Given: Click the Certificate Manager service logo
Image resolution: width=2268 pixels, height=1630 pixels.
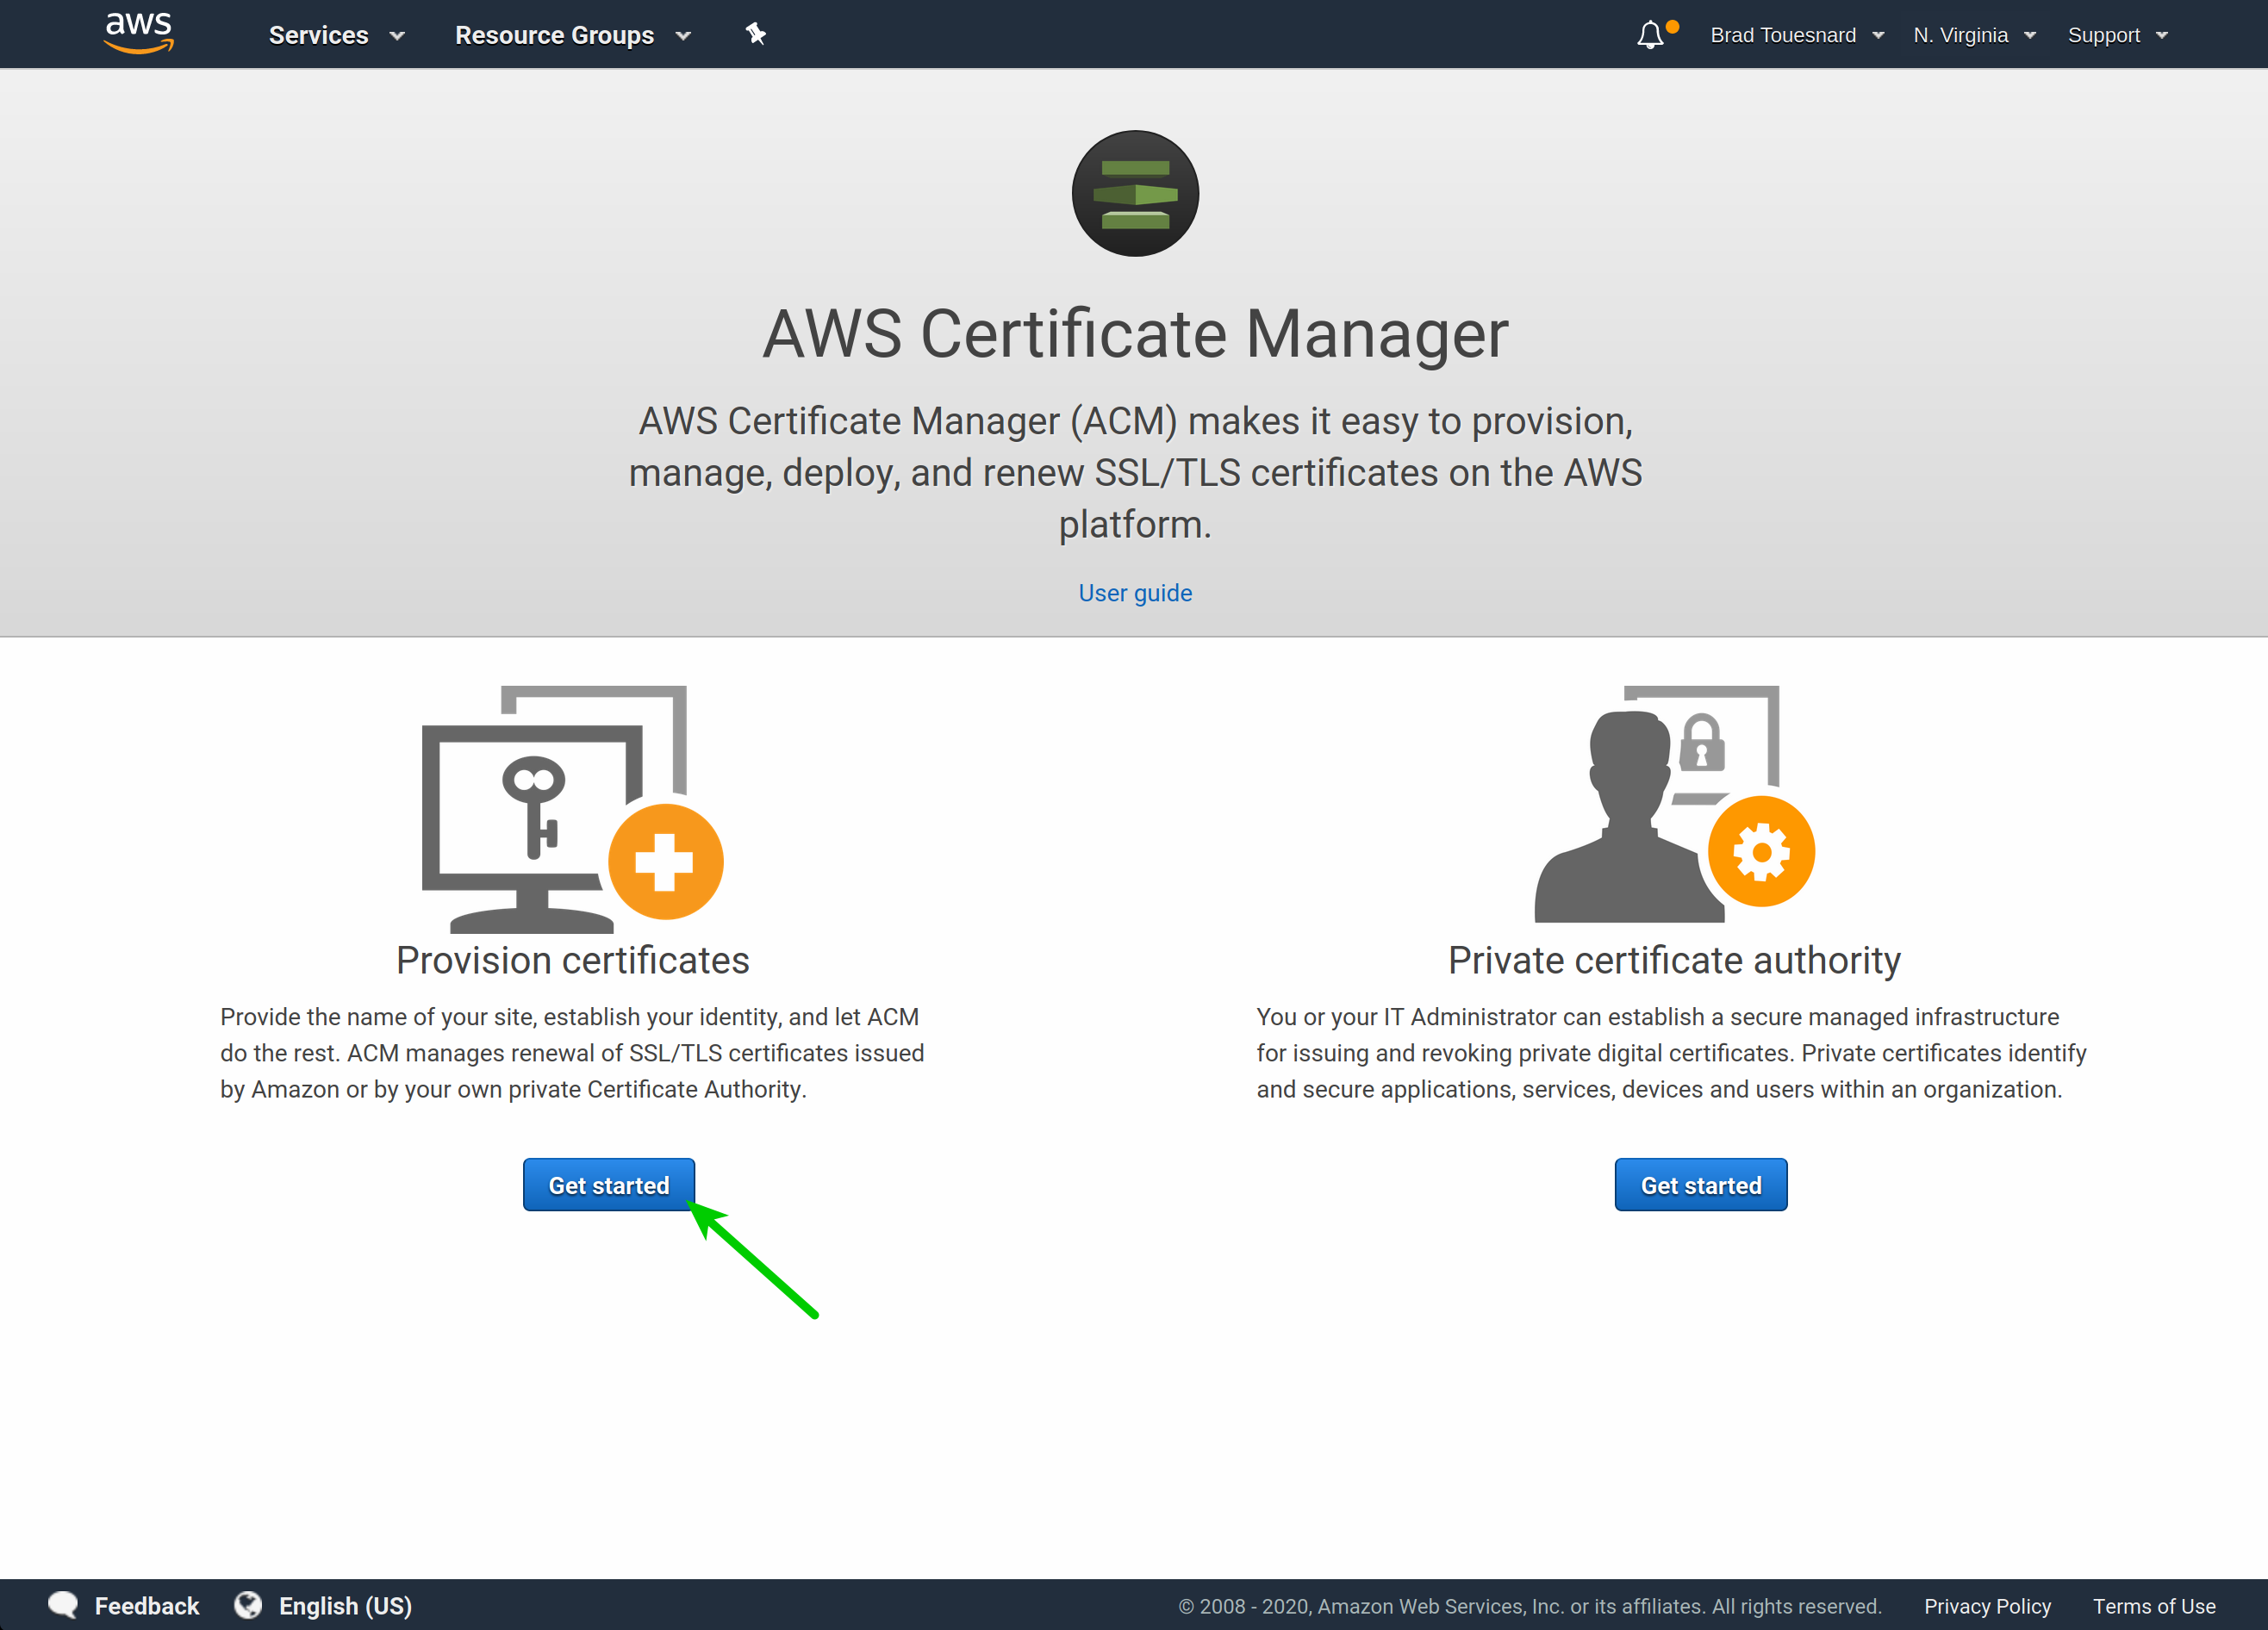Looking at the screenshot, I should point(1135,193).
